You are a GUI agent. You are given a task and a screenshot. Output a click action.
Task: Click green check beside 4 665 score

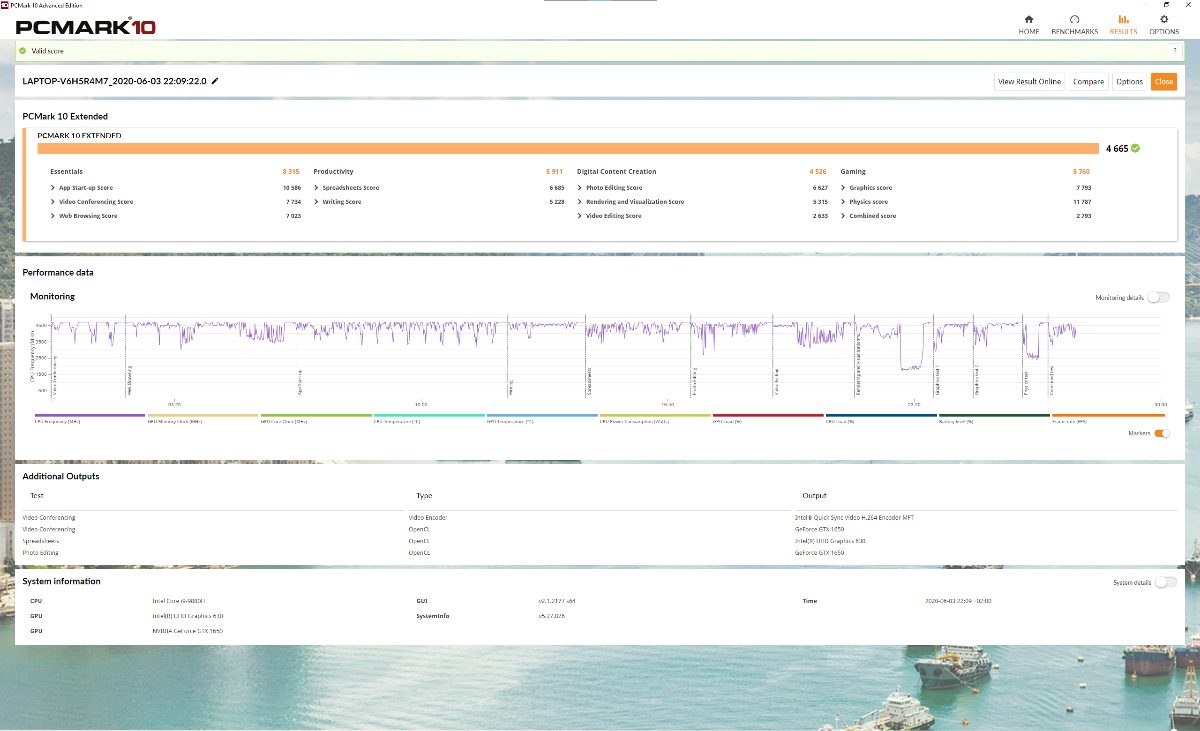(1135, 148)
